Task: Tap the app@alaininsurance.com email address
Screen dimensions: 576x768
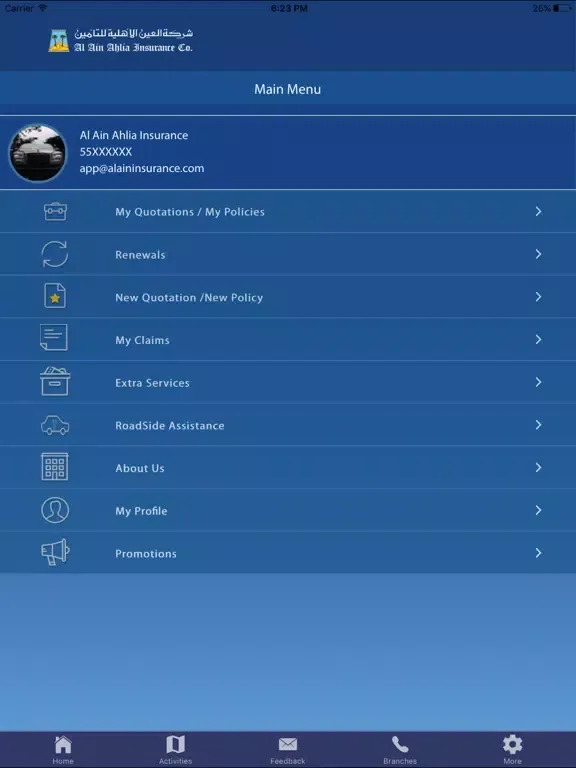Action: 142,168
